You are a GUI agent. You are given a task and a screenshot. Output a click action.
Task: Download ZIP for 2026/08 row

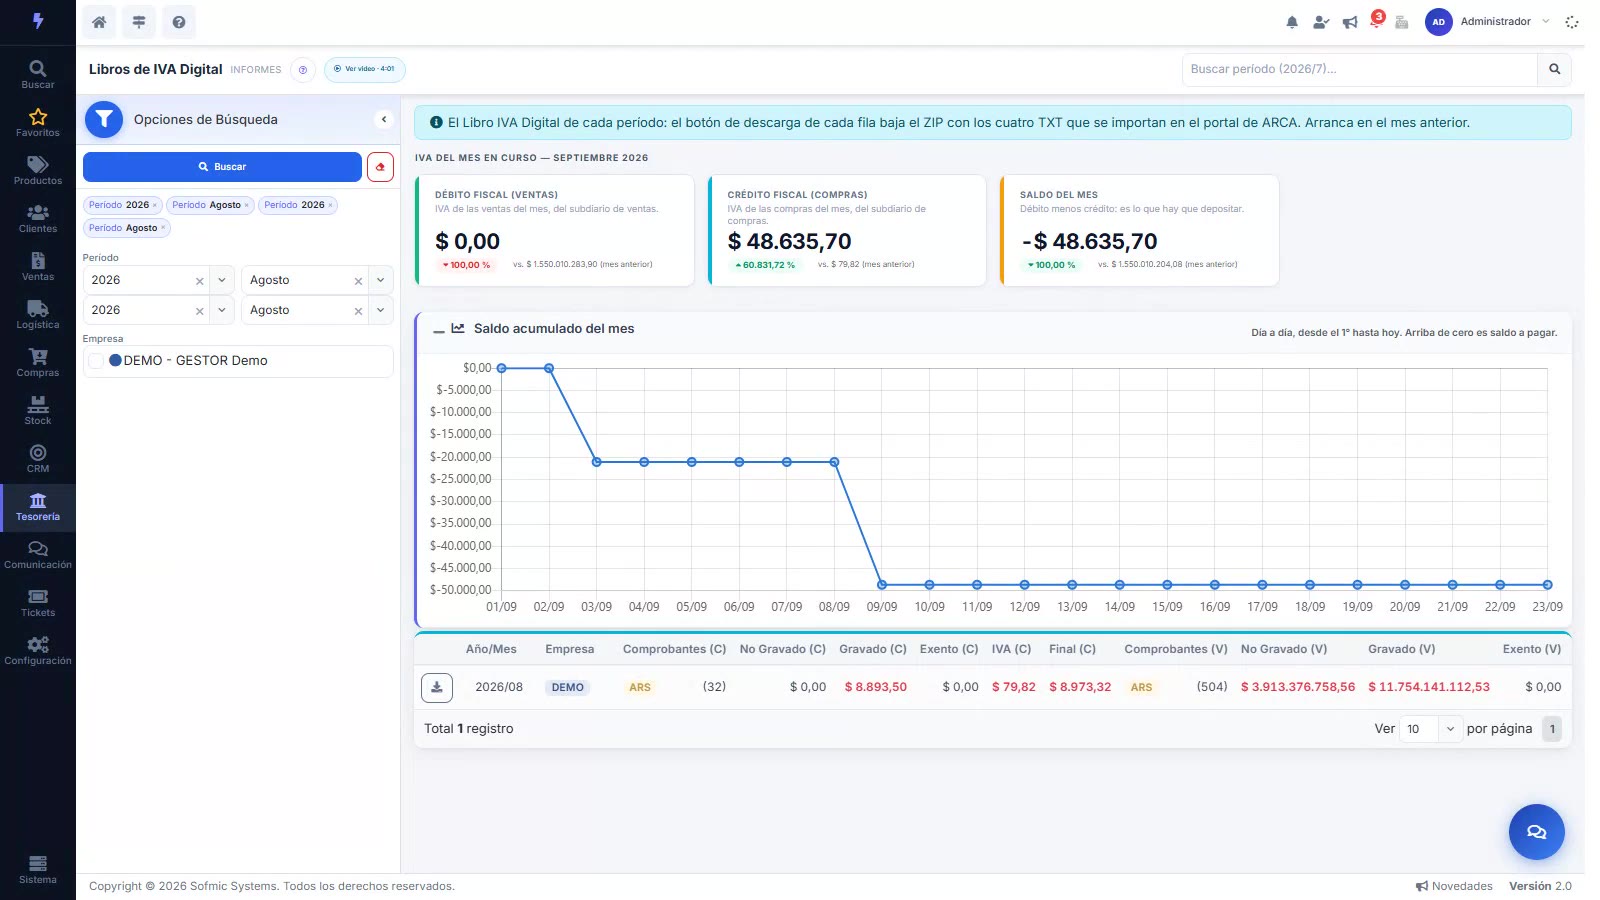pos(437,687)
